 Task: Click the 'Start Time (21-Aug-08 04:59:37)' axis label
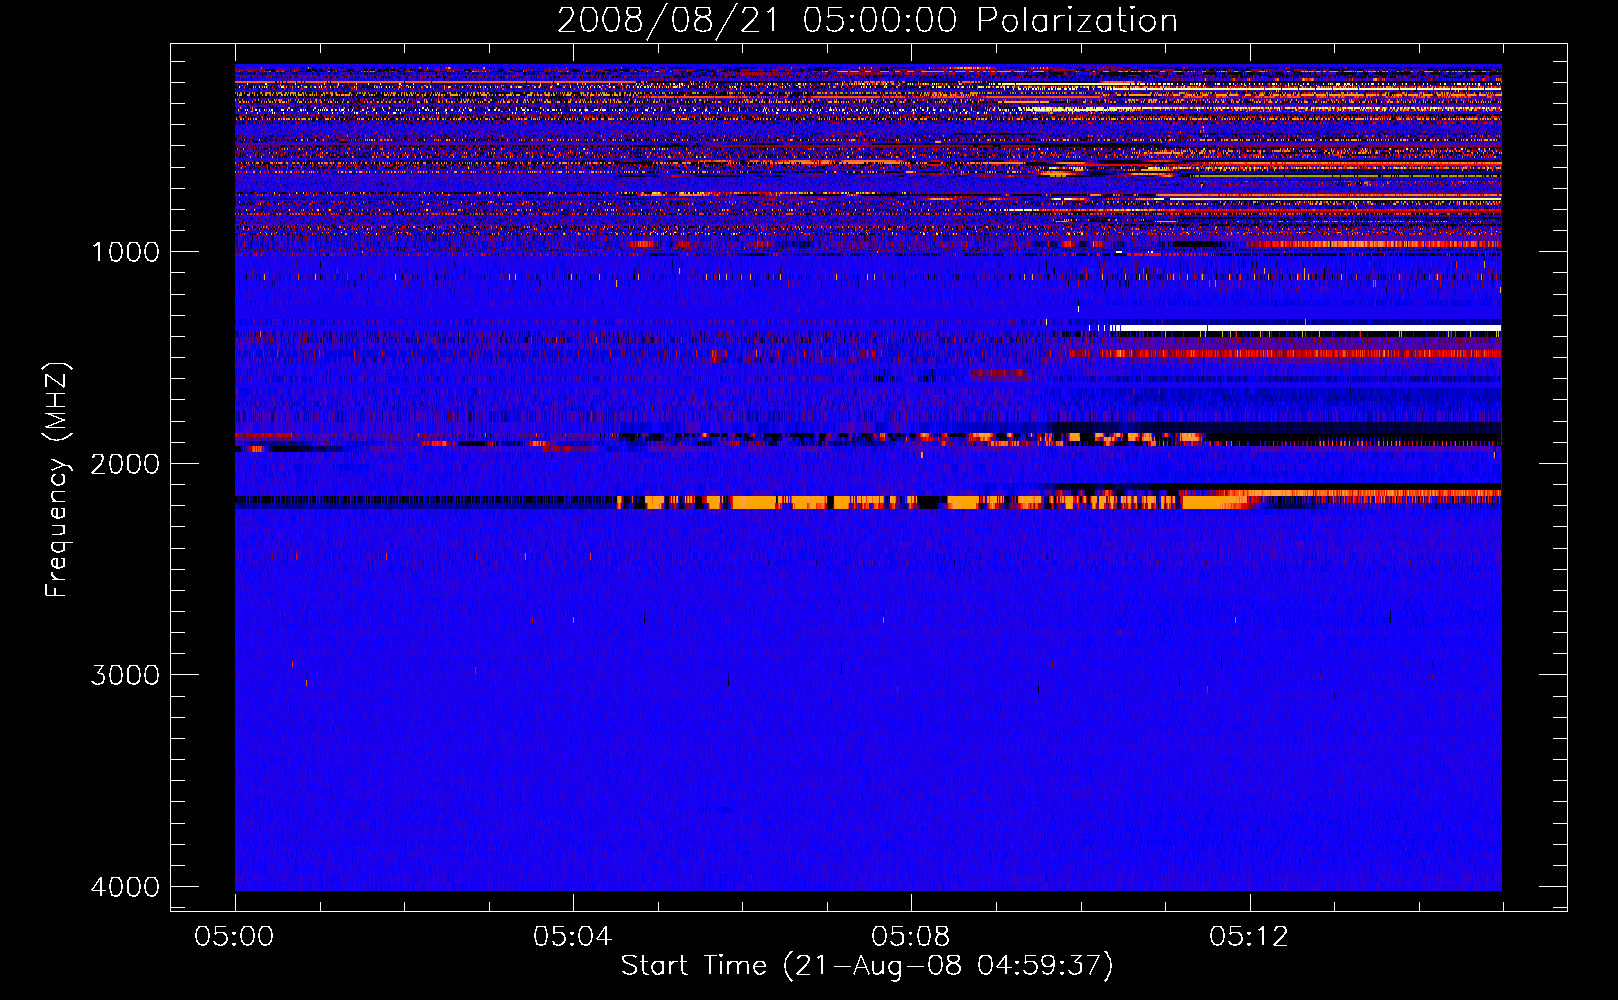coord(867,966)
